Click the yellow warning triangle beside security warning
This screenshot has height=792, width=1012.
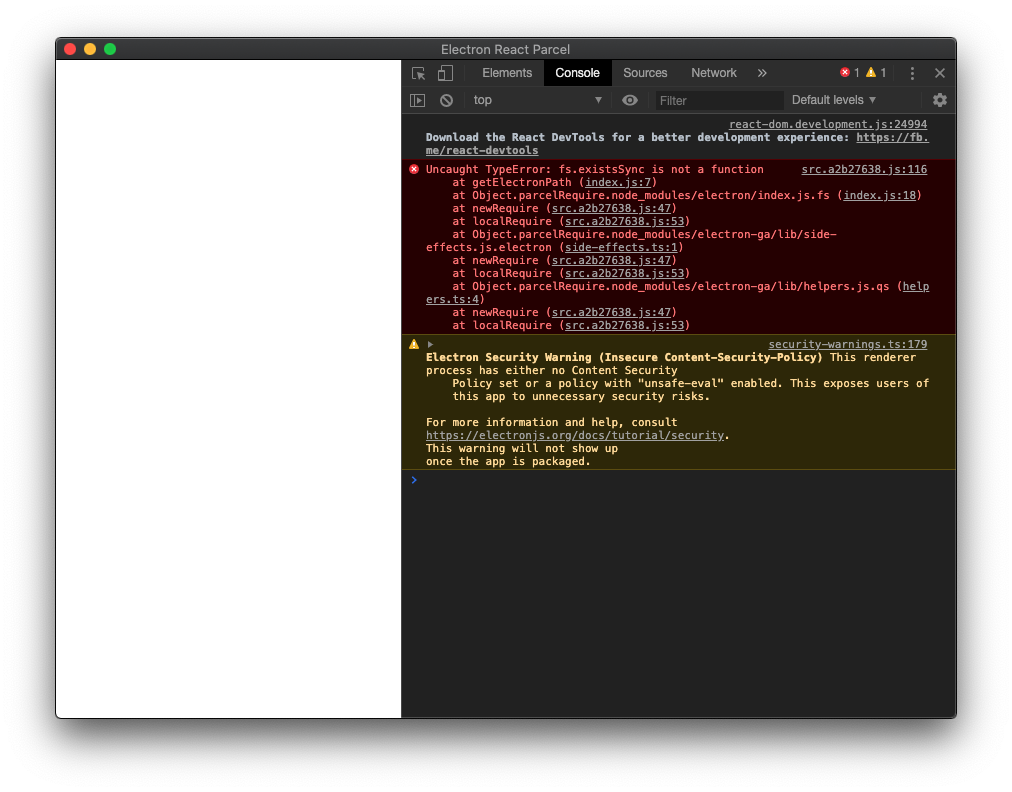[x=414, y=344]
